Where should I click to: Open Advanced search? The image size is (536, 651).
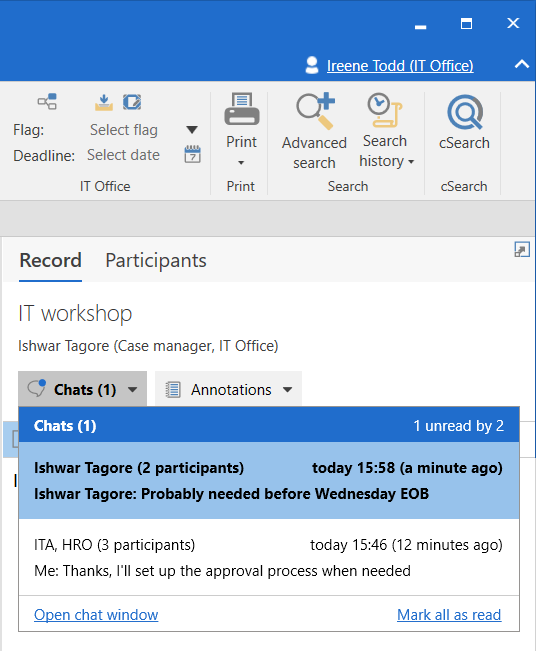point(315,131)
